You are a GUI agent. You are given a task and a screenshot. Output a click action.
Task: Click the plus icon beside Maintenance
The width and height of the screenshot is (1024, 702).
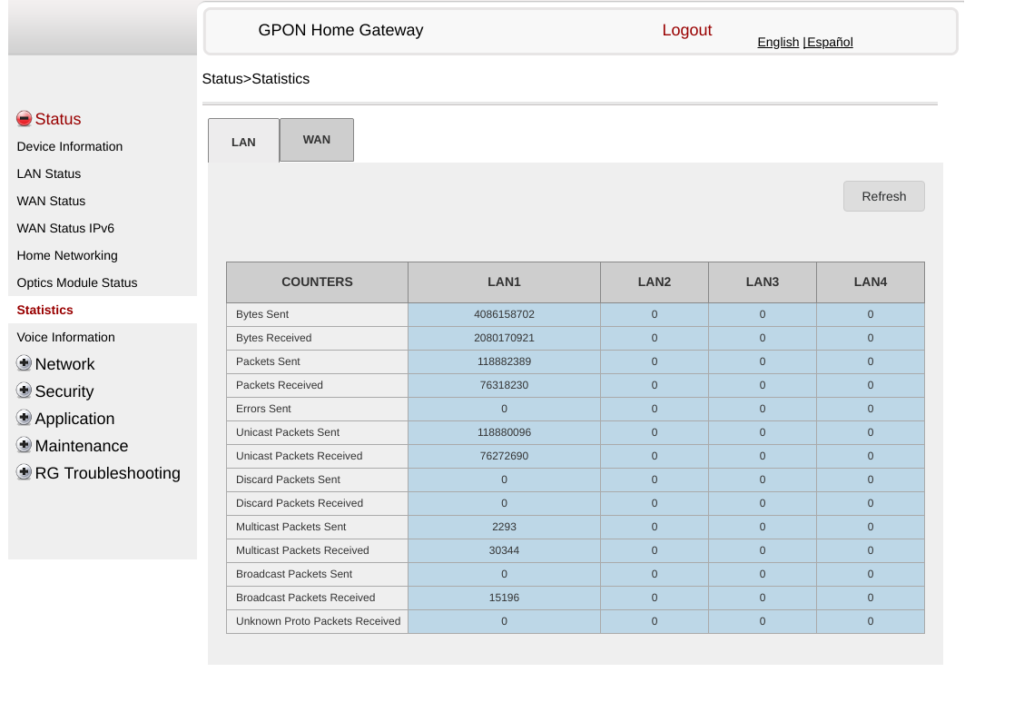[x=22, y=445]
